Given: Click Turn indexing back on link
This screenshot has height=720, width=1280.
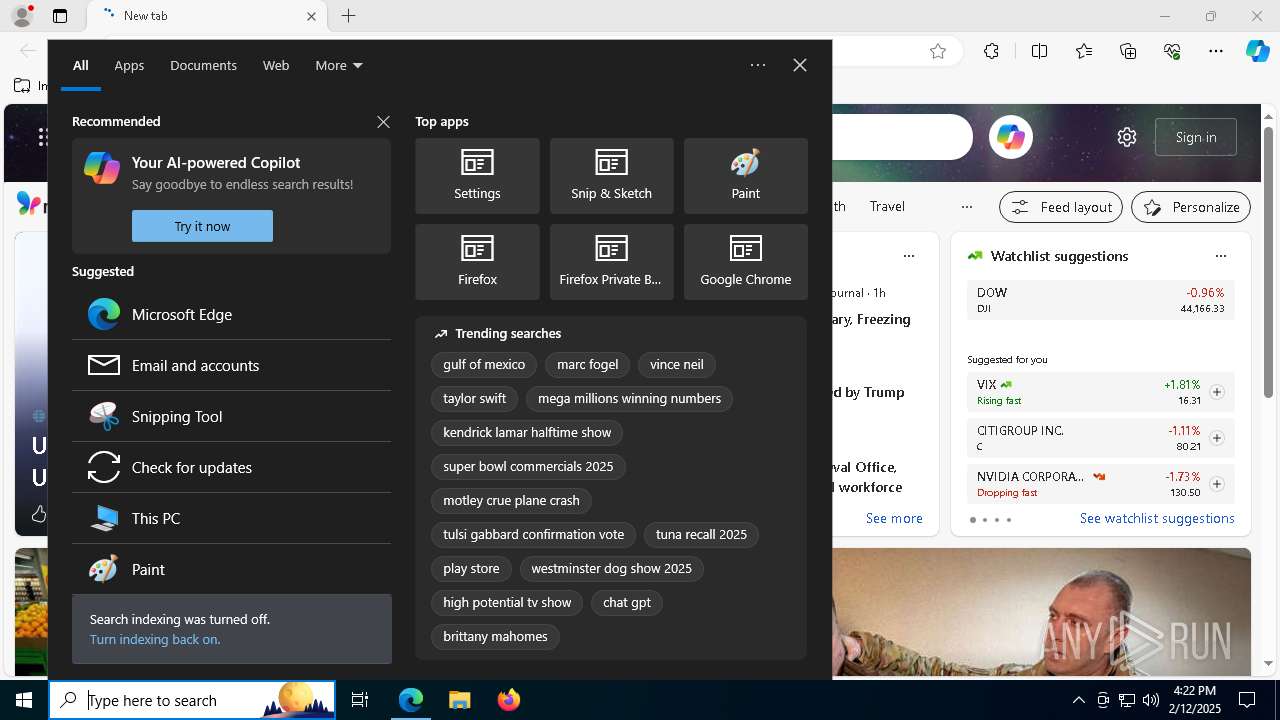Looking at the screenshot, I should tap(155, 639).
